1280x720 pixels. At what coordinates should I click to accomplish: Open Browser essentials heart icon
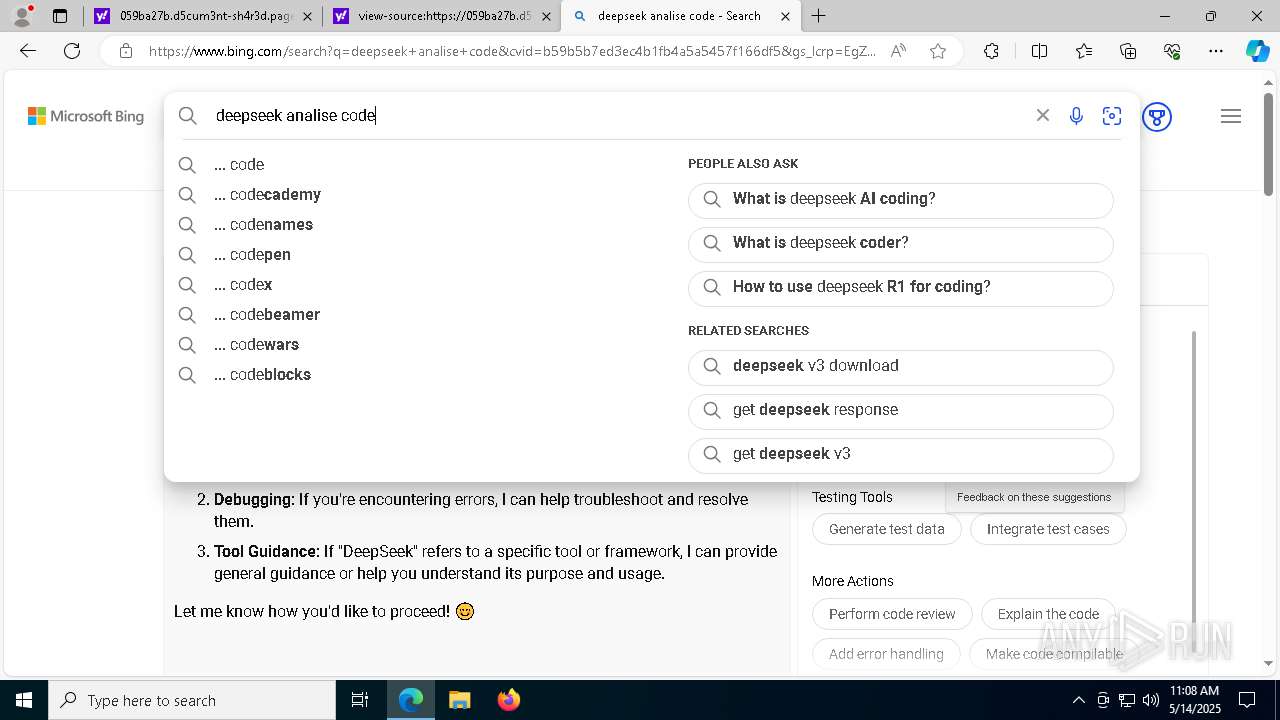click(x=1172, y=51)
